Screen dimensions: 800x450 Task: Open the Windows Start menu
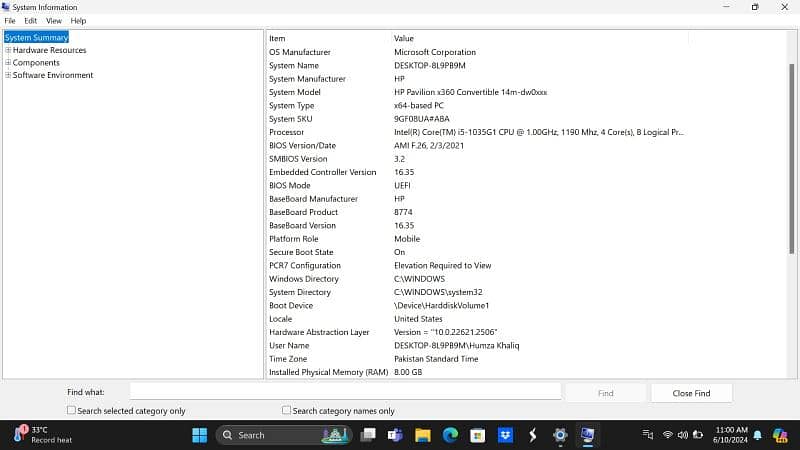coord(199,435)
